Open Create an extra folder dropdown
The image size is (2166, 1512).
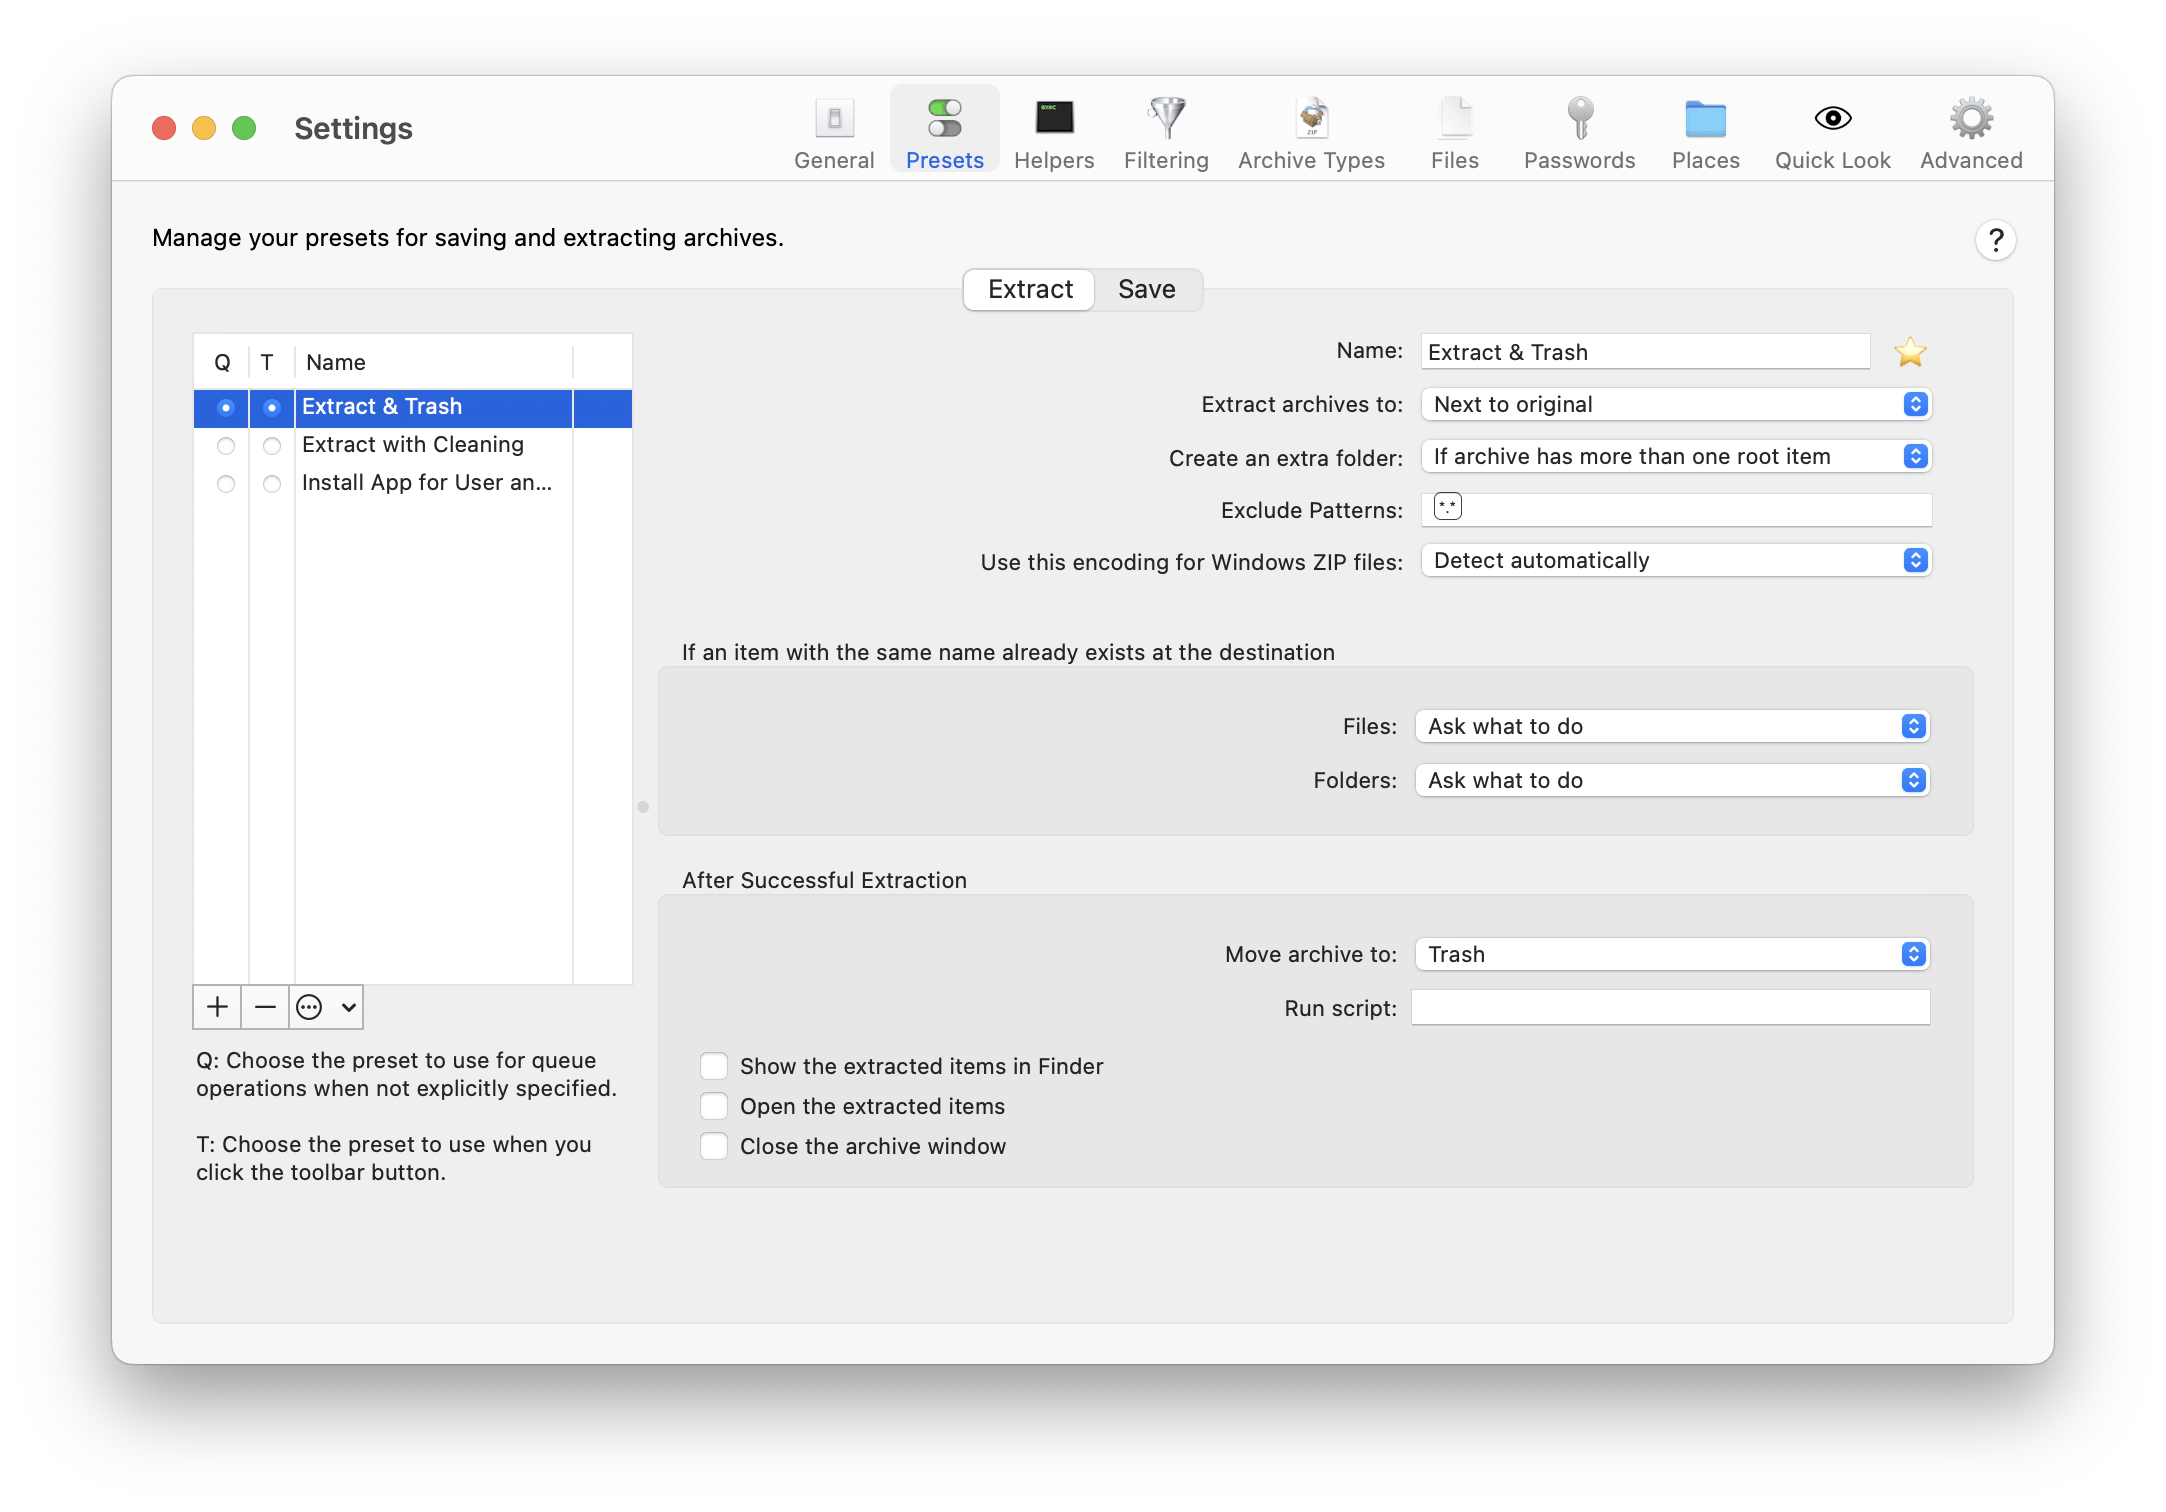point(1675,456)
